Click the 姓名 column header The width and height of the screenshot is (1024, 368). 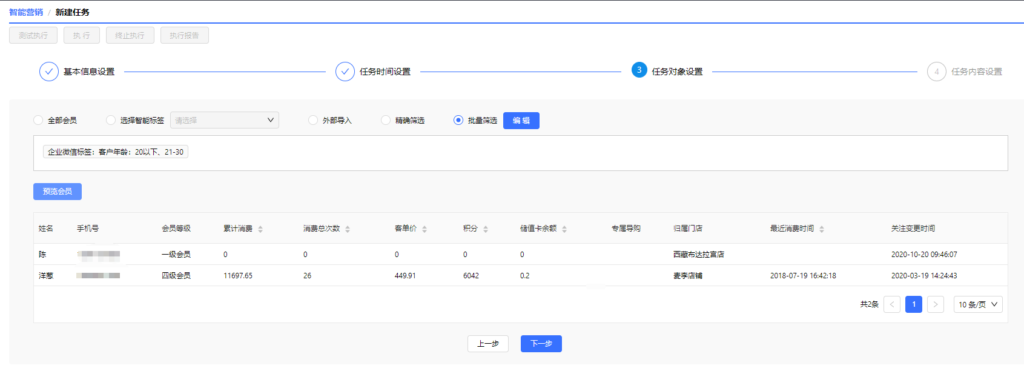[46, 229]
